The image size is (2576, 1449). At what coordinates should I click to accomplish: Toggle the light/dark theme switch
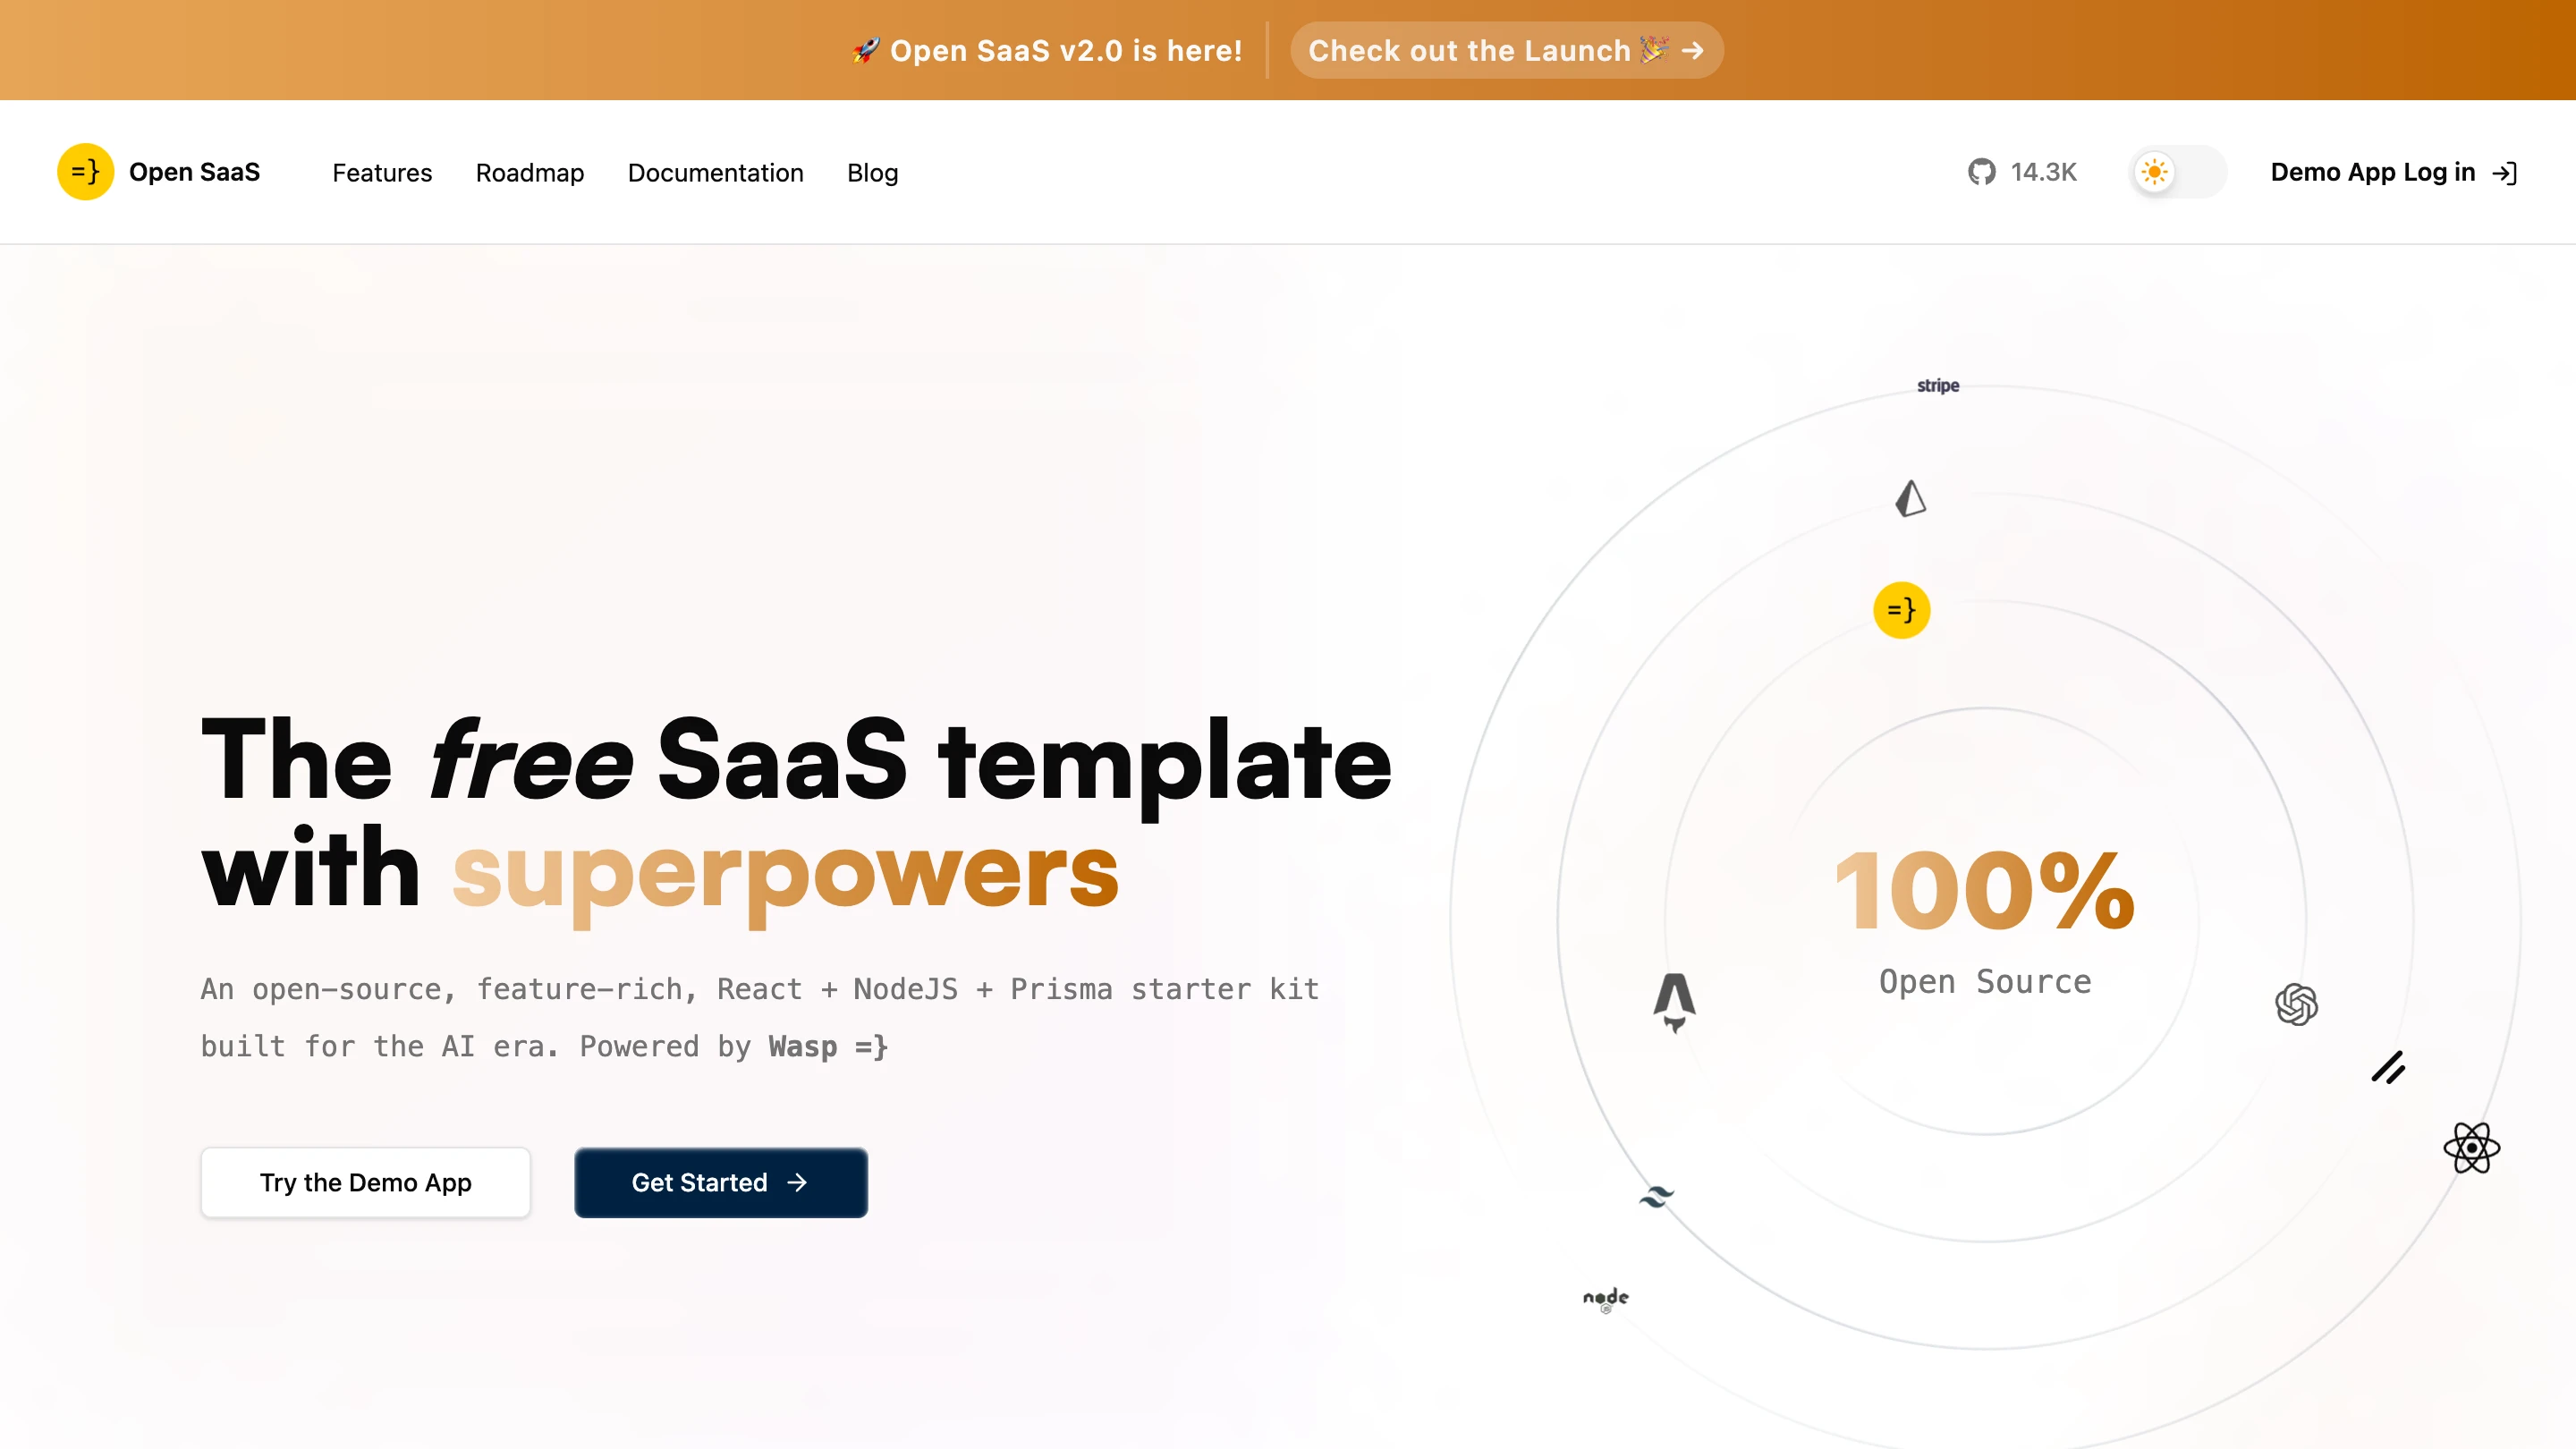[x=2176, y=172]
